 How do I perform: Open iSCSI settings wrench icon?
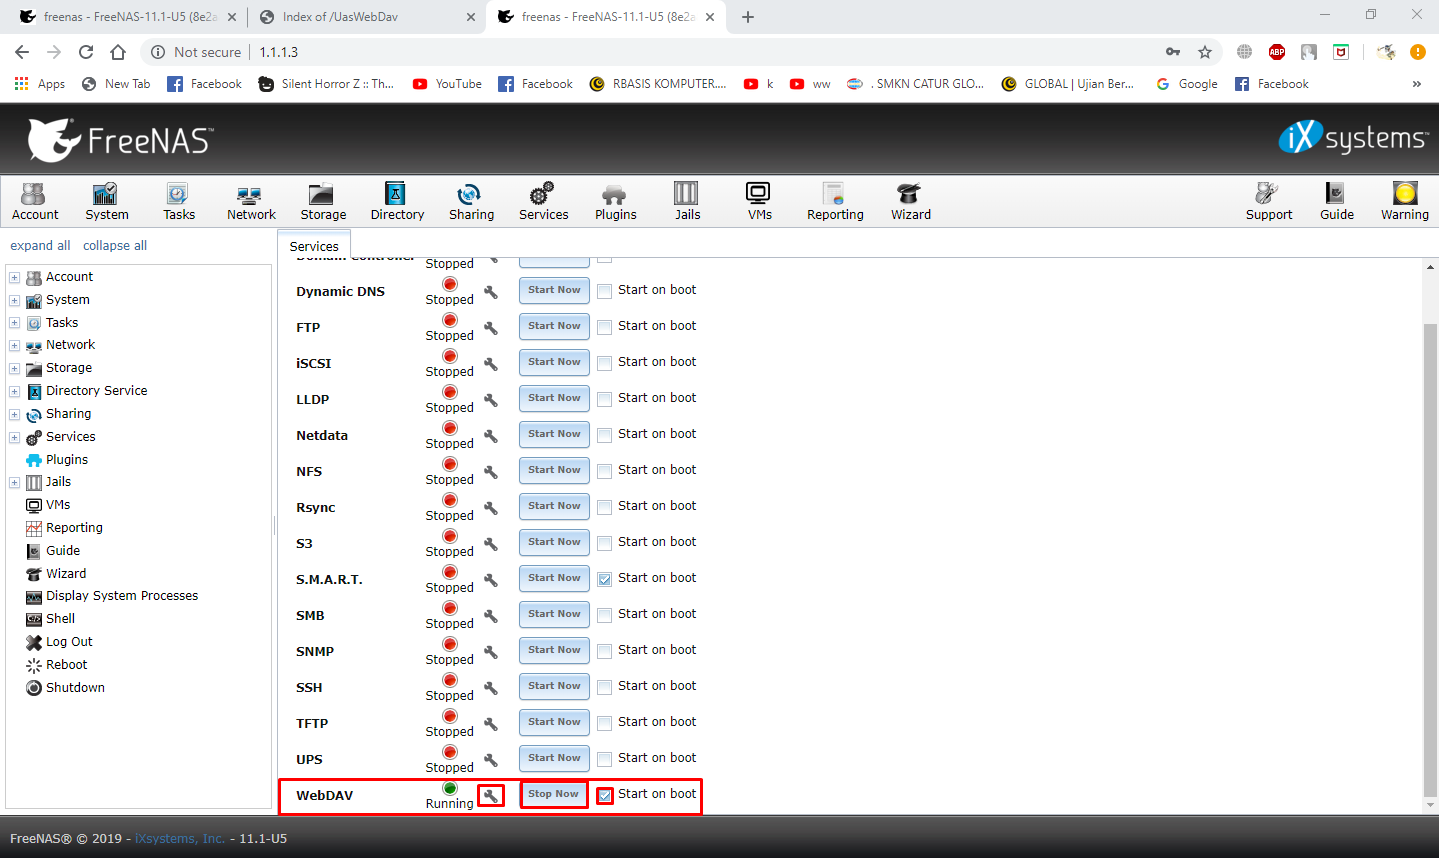(x=491, y=364)
